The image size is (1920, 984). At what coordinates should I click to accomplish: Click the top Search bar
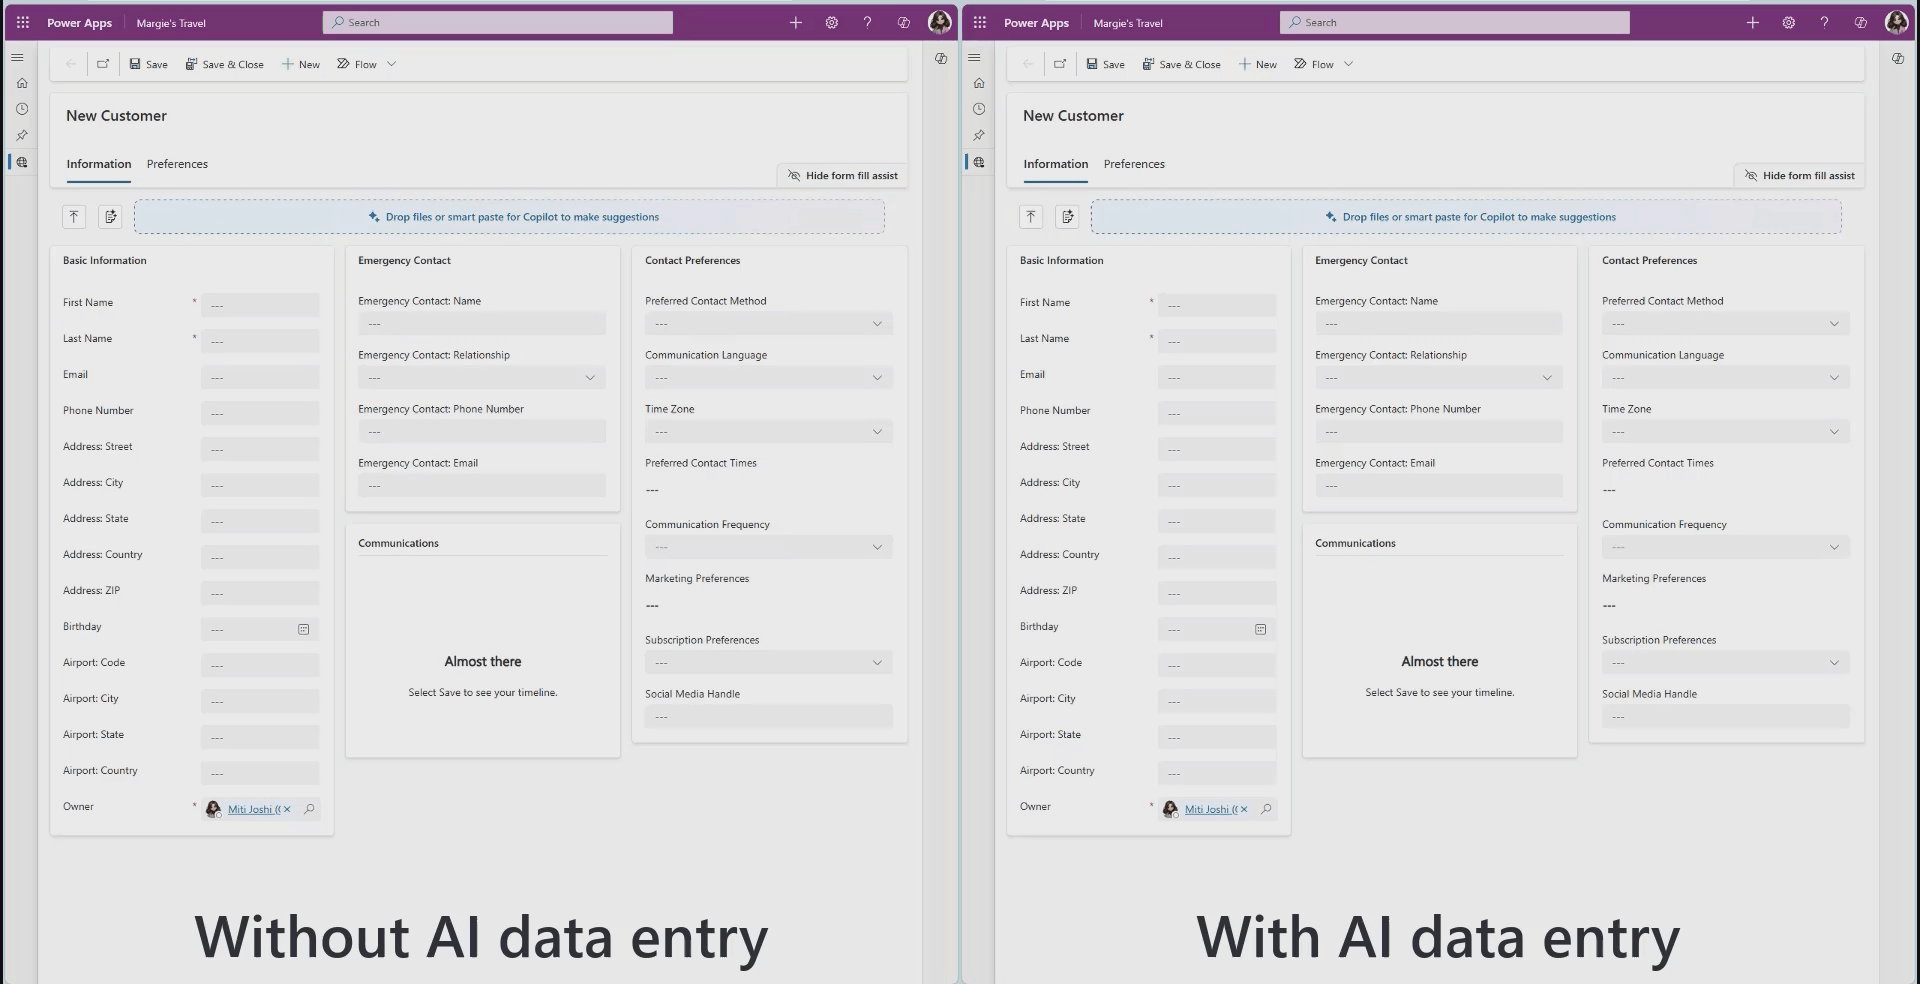[x=497, y=21]
